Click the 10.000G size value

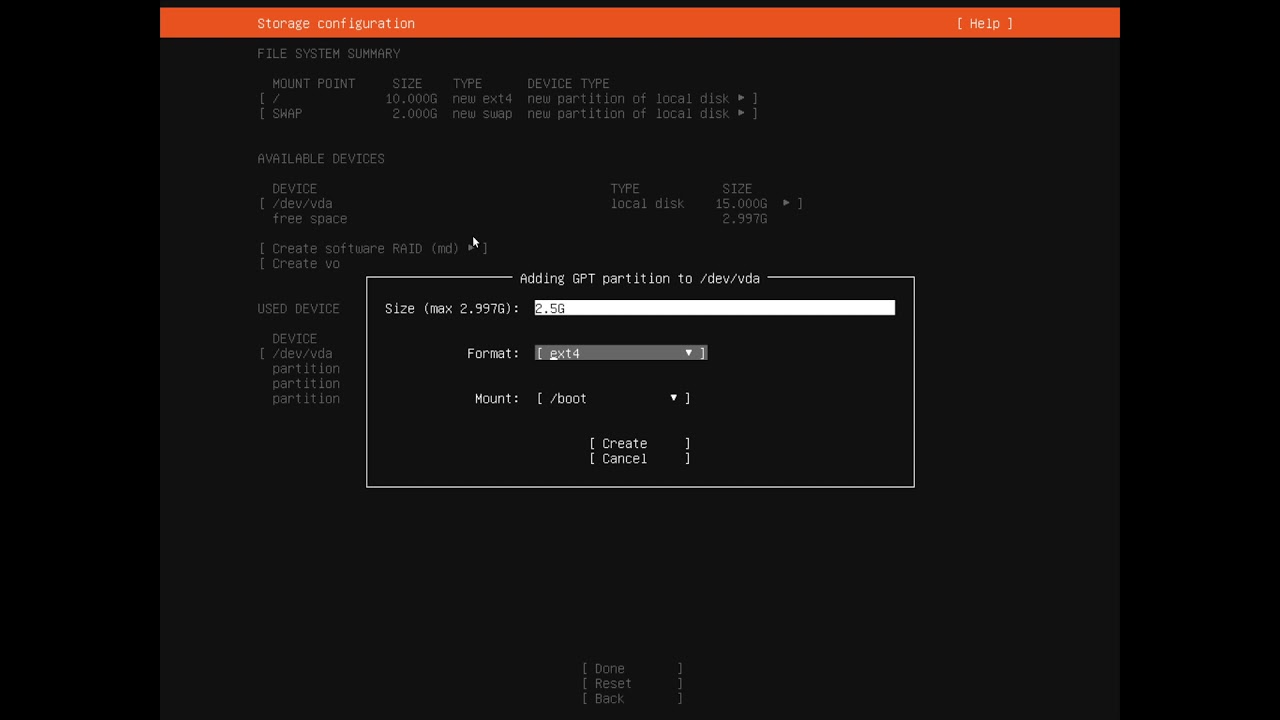(x=411, y=98)
